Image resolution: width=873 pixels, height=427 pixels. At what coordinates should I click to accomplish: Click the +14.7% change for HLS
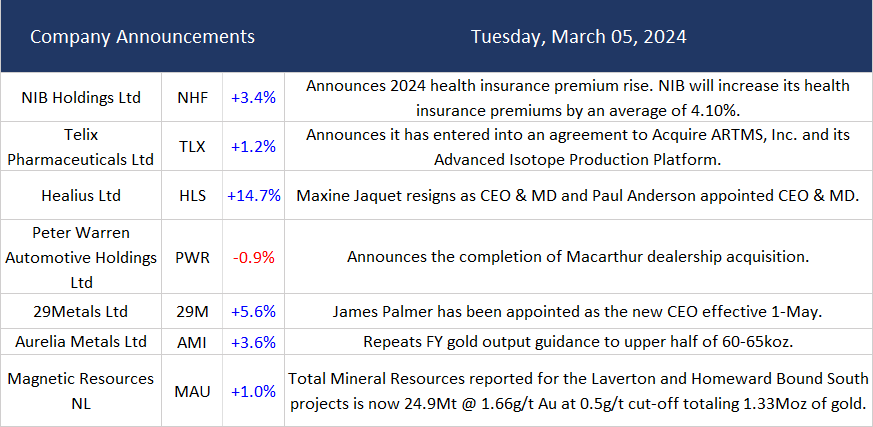coord(253,196)
